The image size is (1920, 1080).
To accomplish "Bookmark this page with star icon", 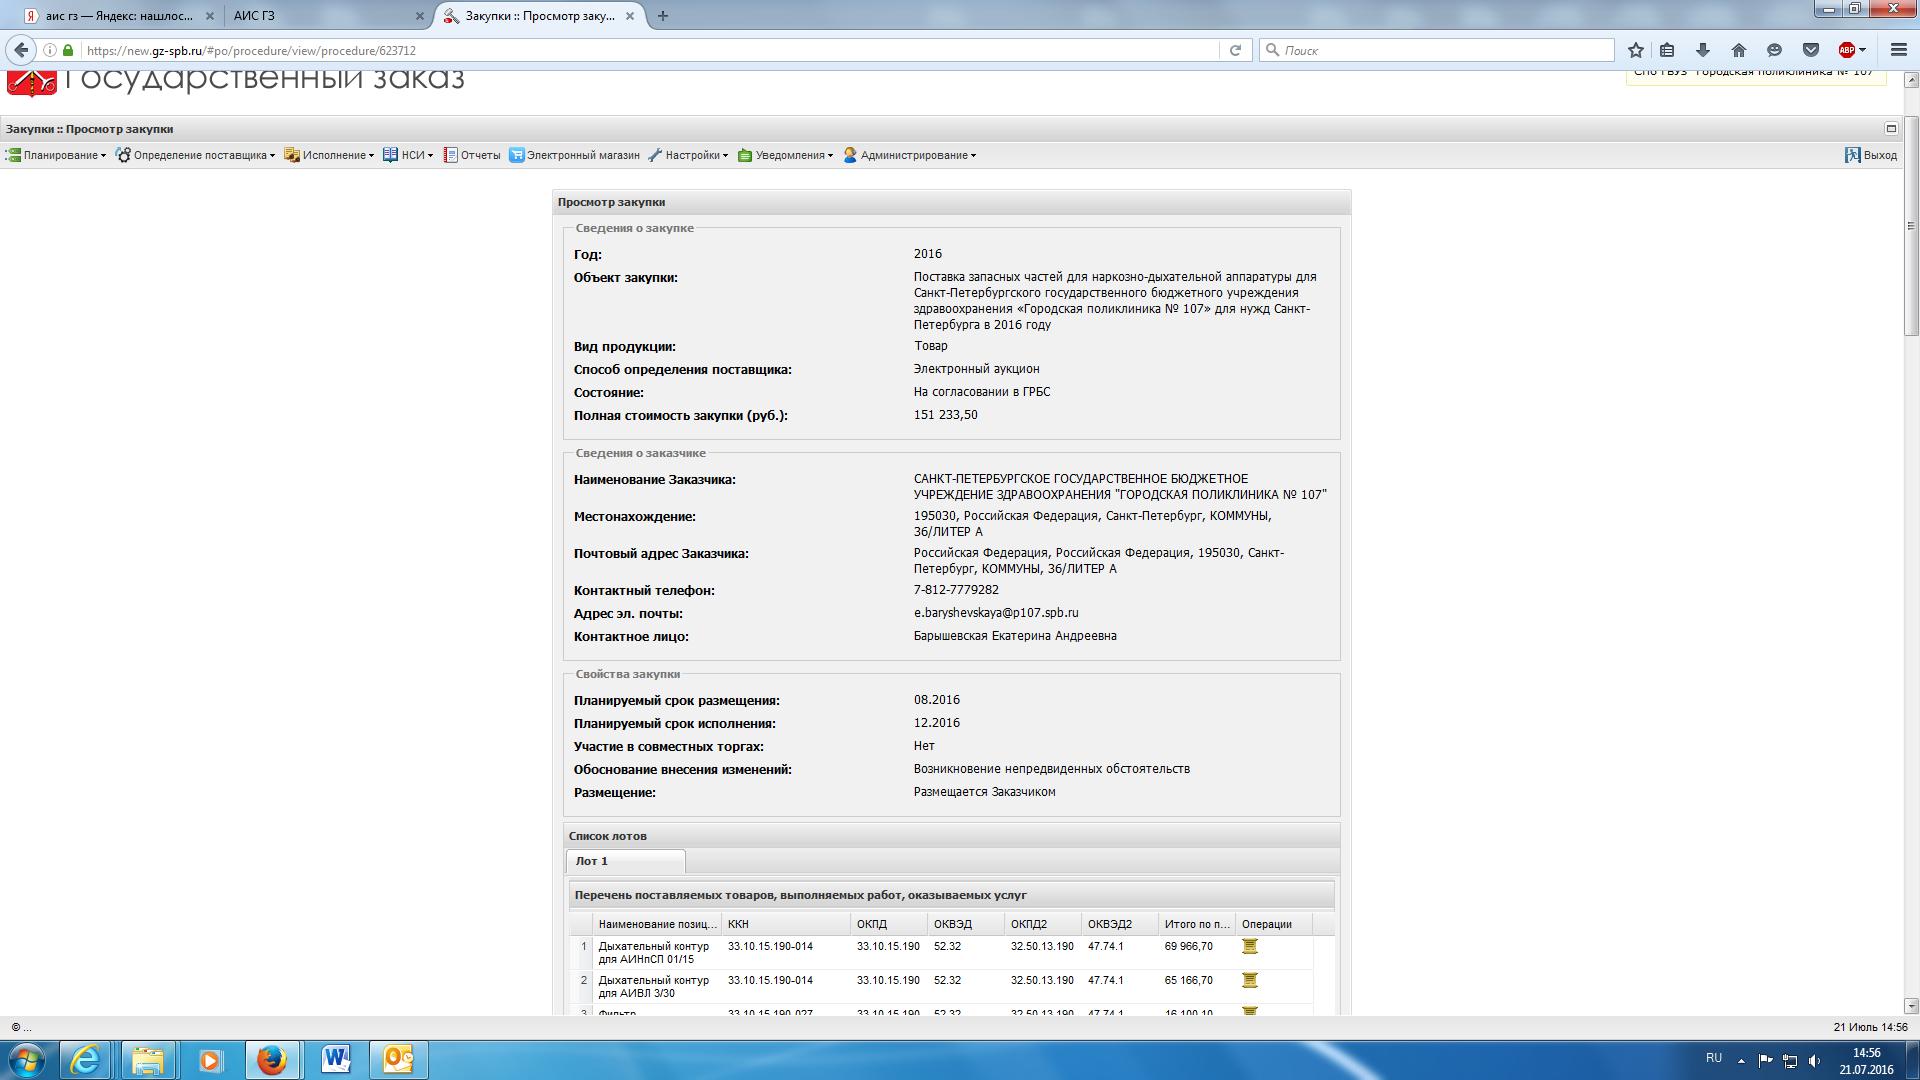I will tap(1636, 50).
